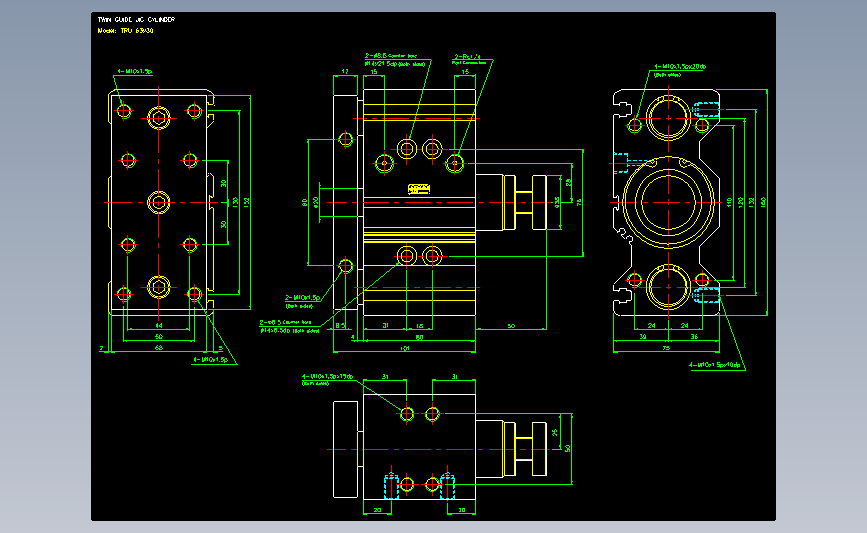Select the 'ø35' rod end dimension
867x533 pixels.
tap(557, 202)
